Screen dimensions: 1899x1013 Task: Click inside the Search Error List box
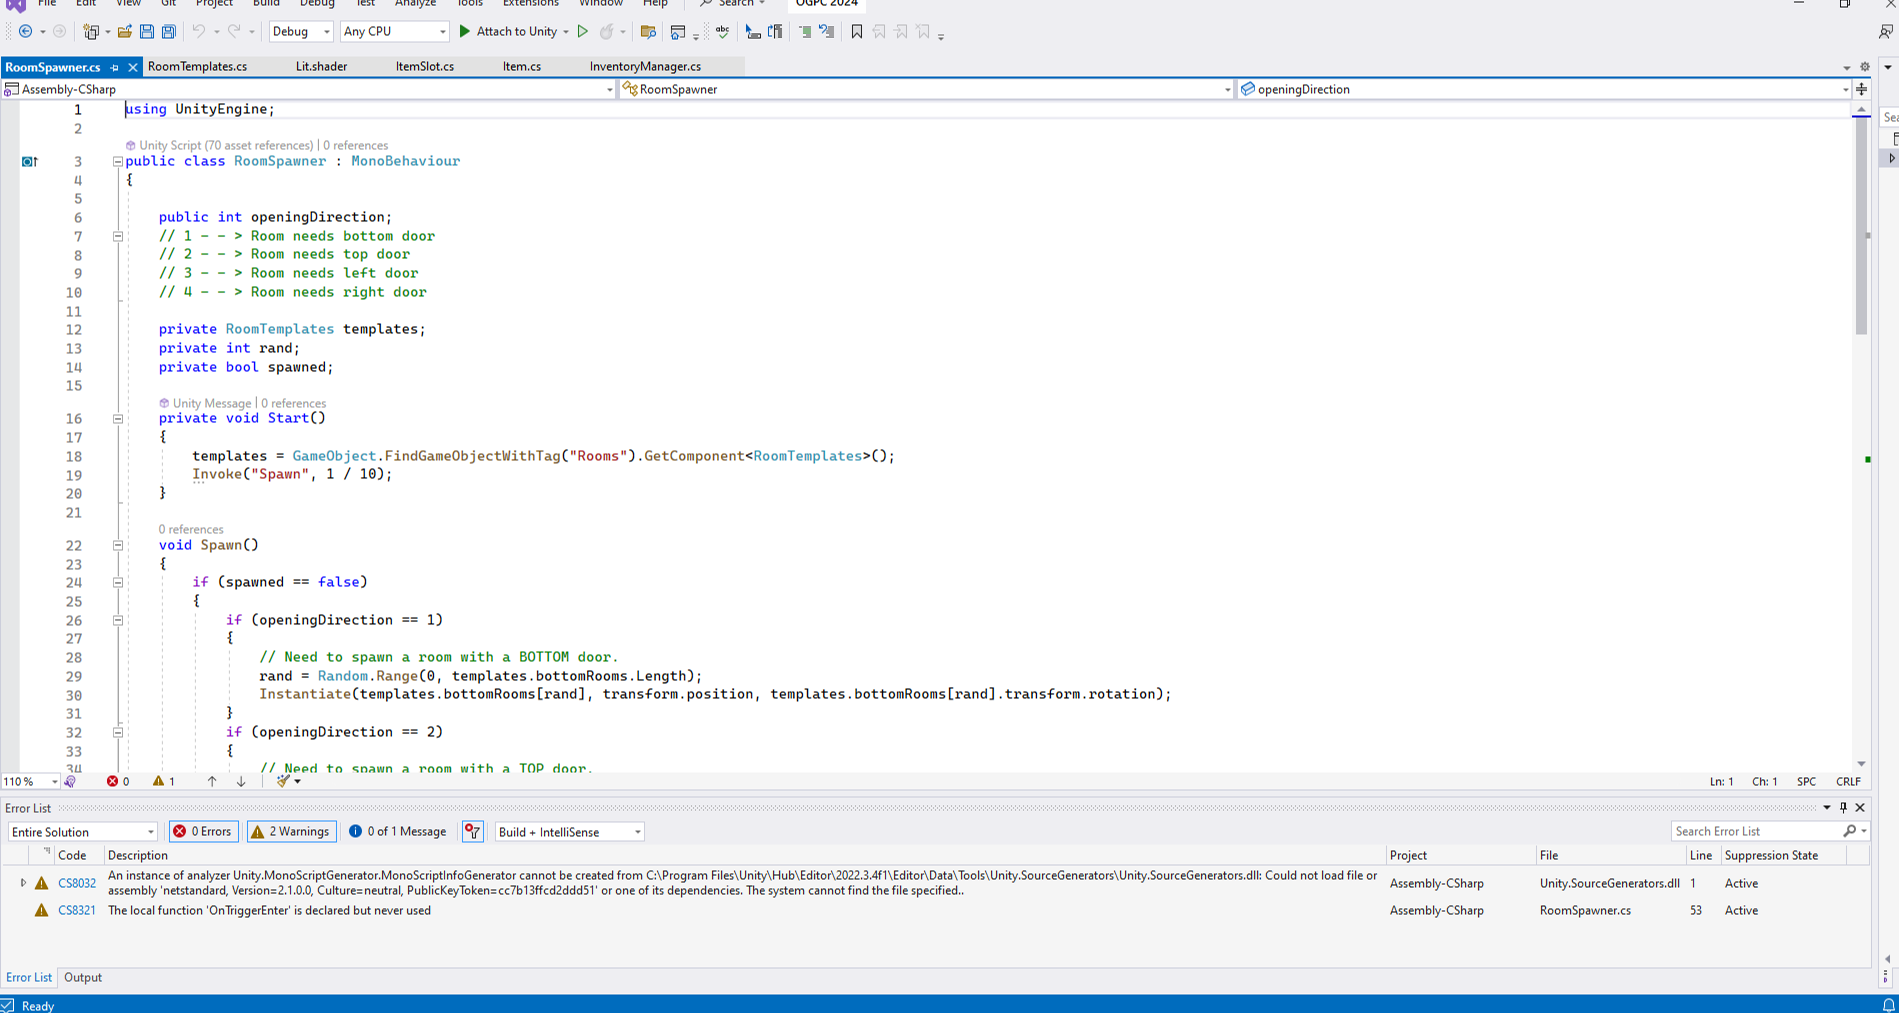click(x=1760, y=831)
